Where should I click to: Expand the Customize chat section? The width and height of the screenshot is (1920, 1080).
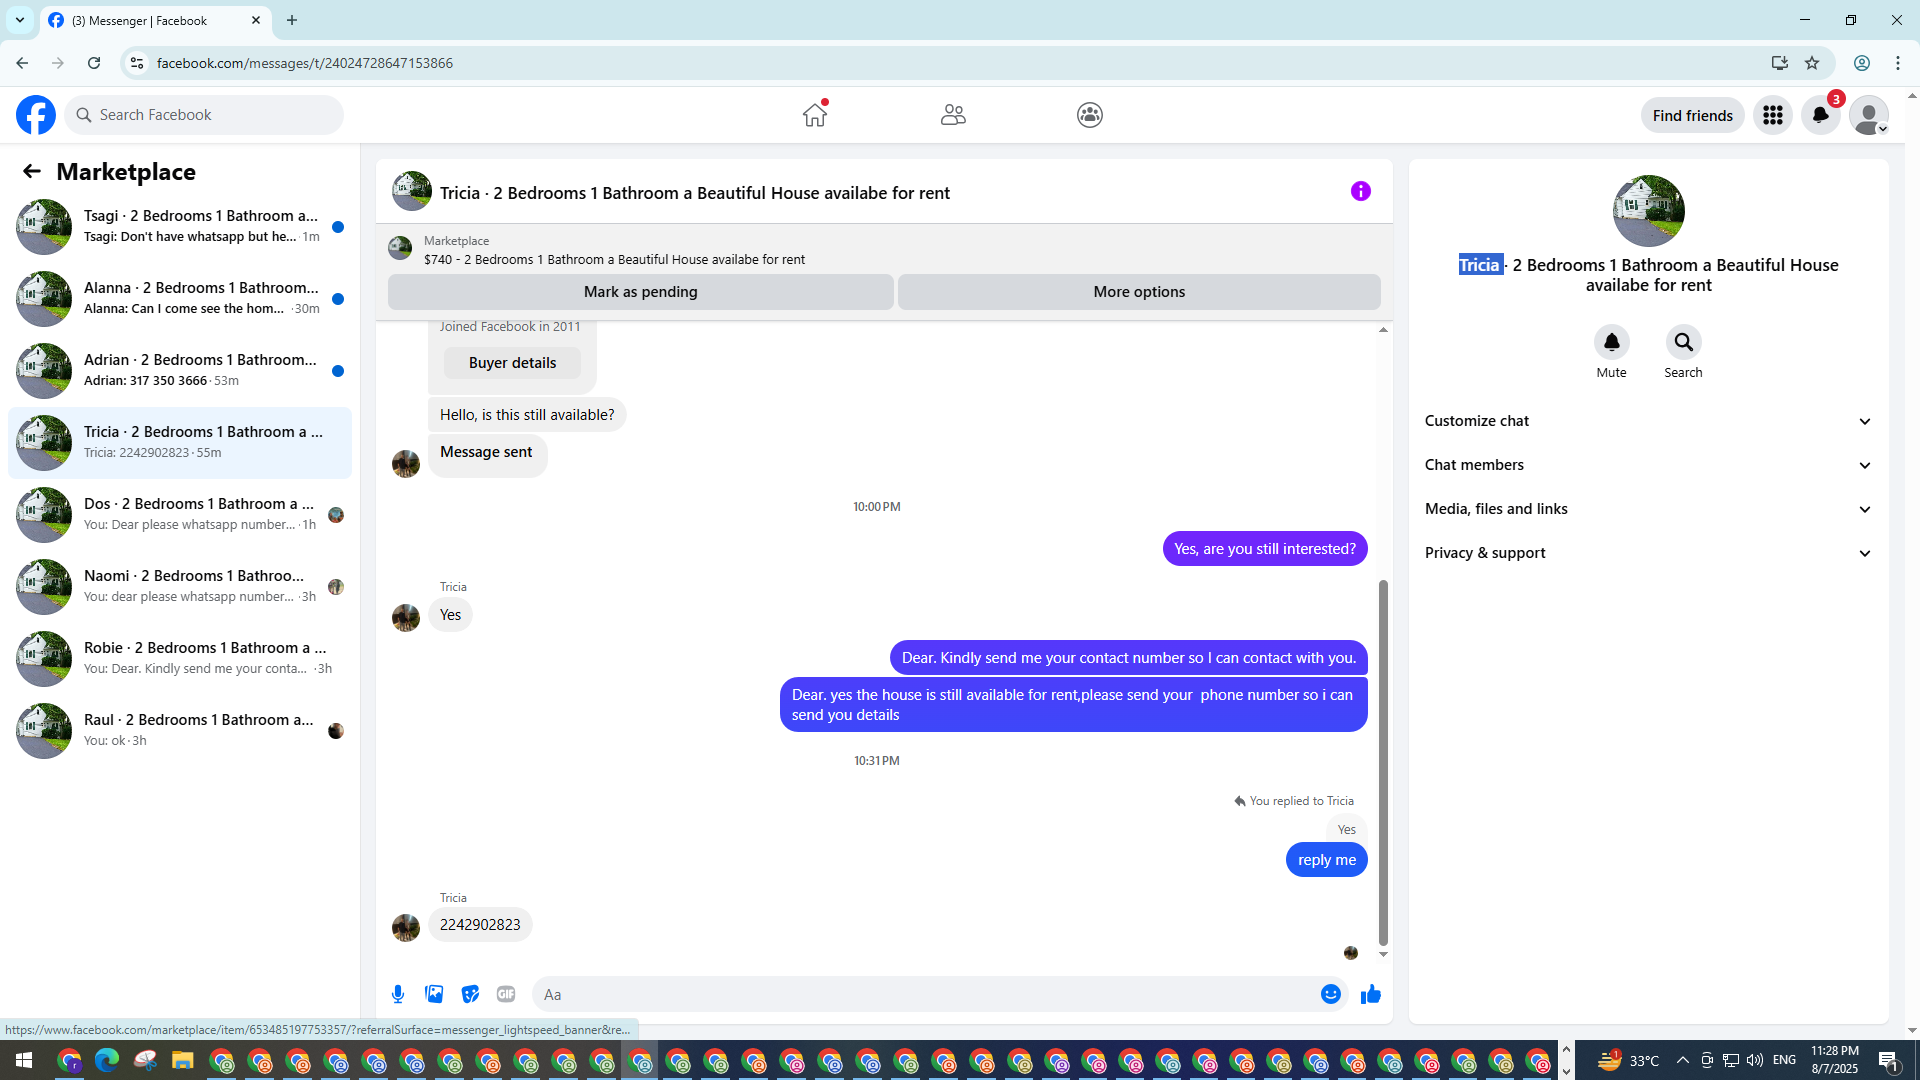tap(1648, 421)
